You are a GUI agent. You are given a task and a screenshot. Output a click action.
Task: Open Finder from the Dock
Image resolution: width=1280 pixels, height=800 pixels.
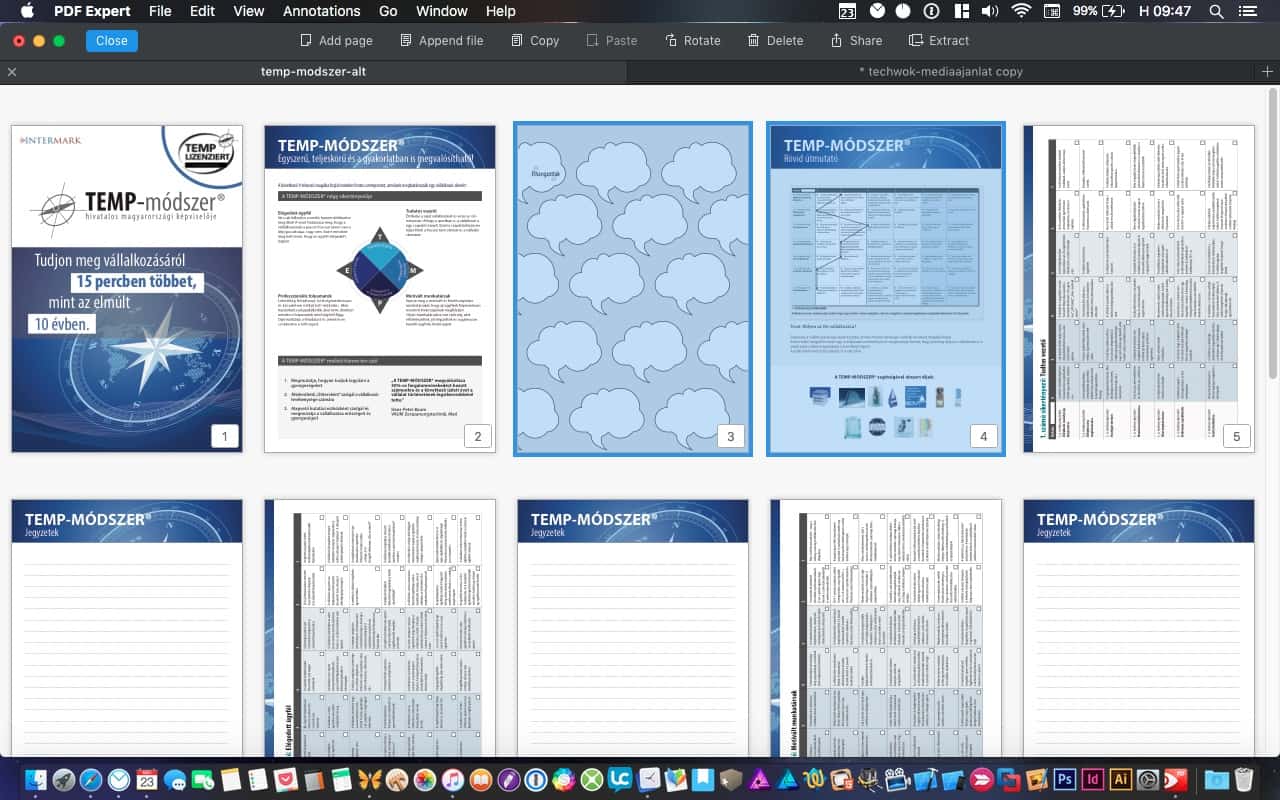click(36, 779)
